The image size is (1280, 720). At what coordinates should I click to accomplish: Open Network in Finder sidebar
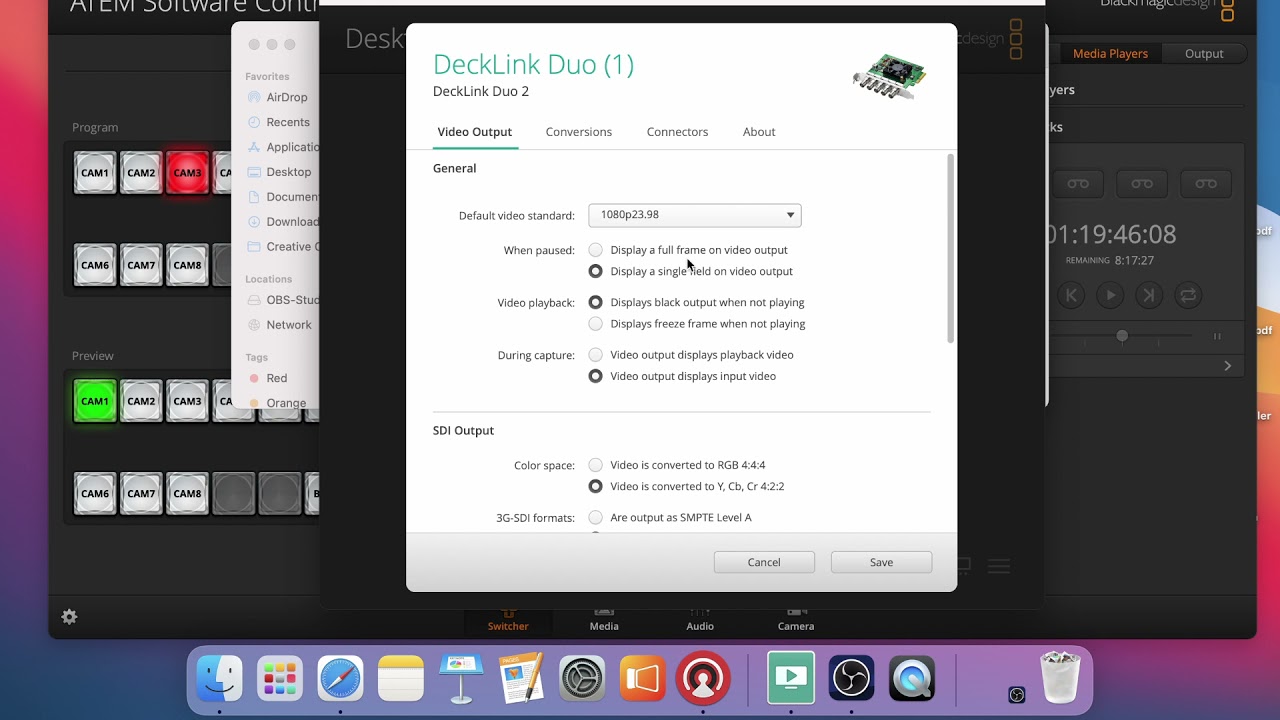[x=279, y=325]
